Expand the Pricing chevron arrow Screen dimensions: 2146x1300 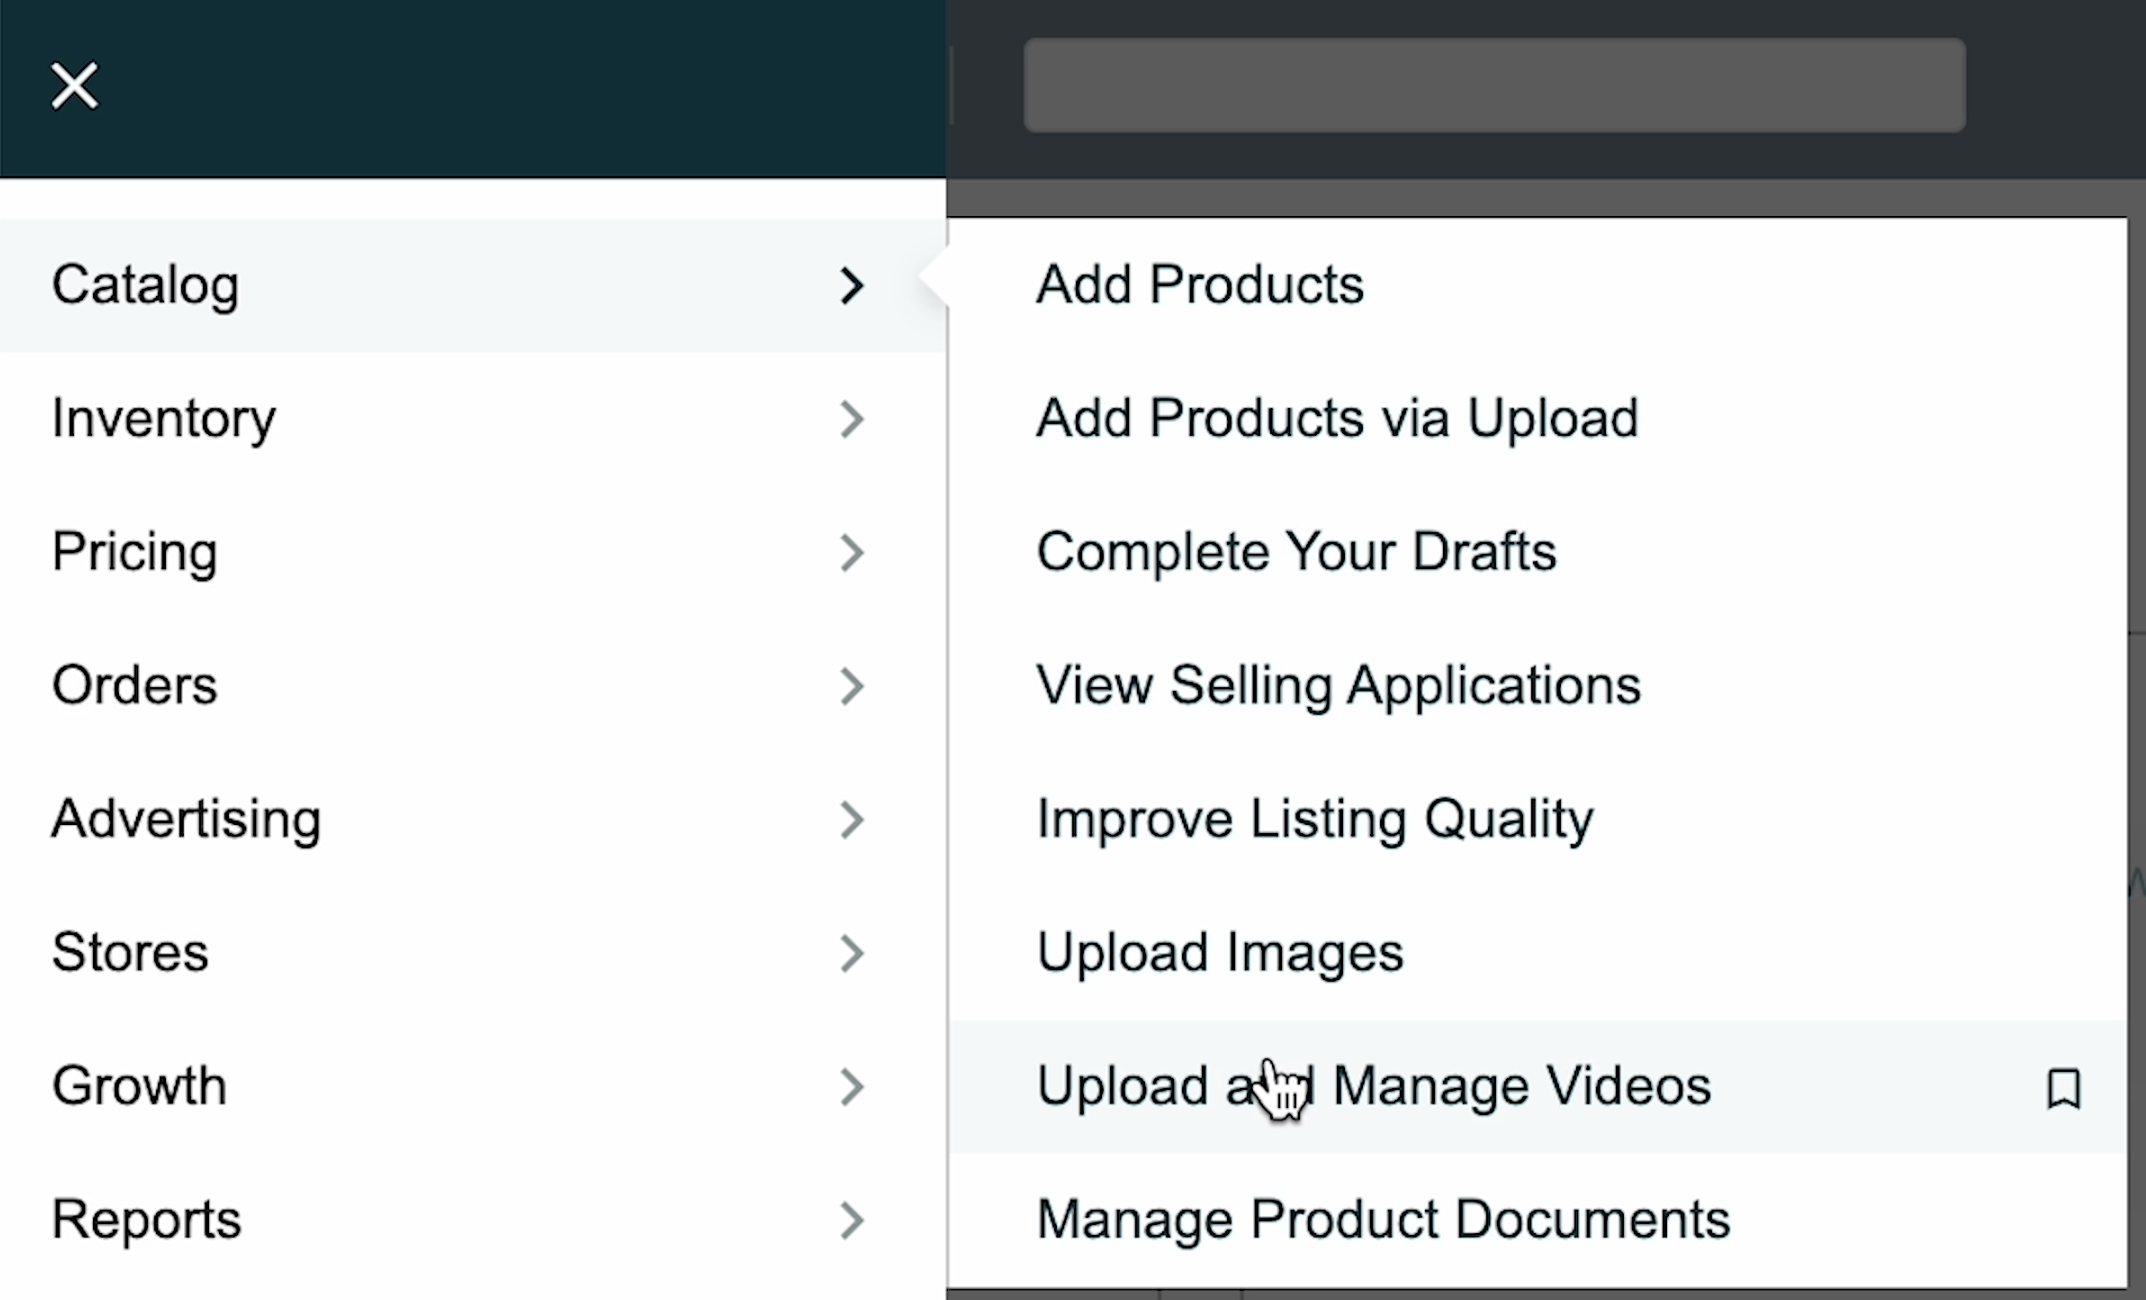(851, 552)
